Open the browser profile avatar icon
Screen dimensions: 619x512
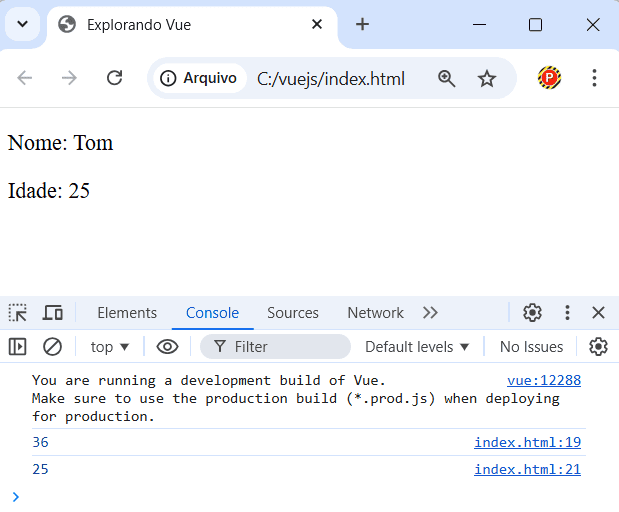pyautogui.click(x=549, y=78)
